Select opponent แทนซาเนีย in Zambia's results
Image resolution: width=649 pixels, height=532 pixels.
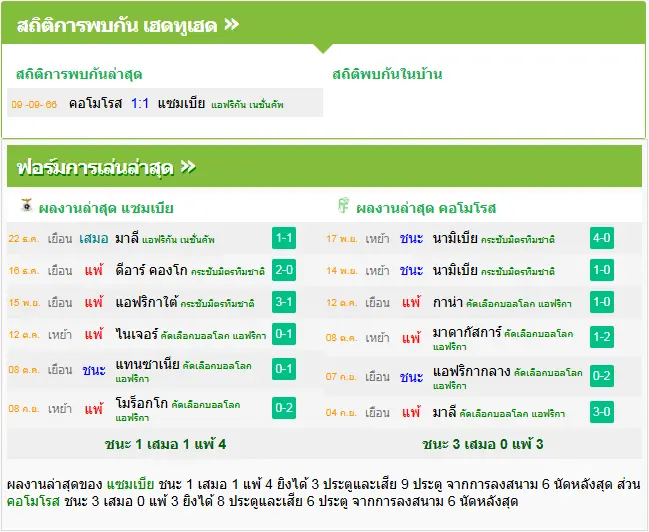[x=147, y=364]
